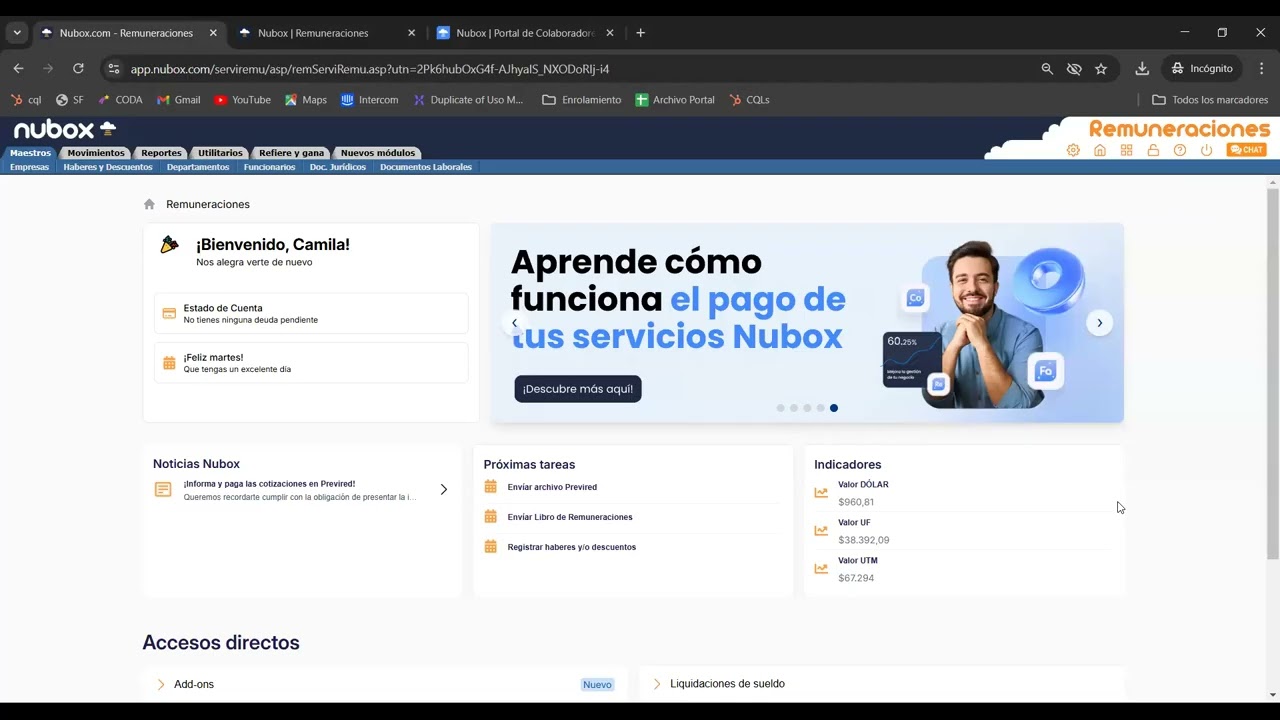Image resolution: width=1280 pixels, height=720 pixels.
Task: Open Registrar haberes y/o descuentos task
Action: point(571,547)
